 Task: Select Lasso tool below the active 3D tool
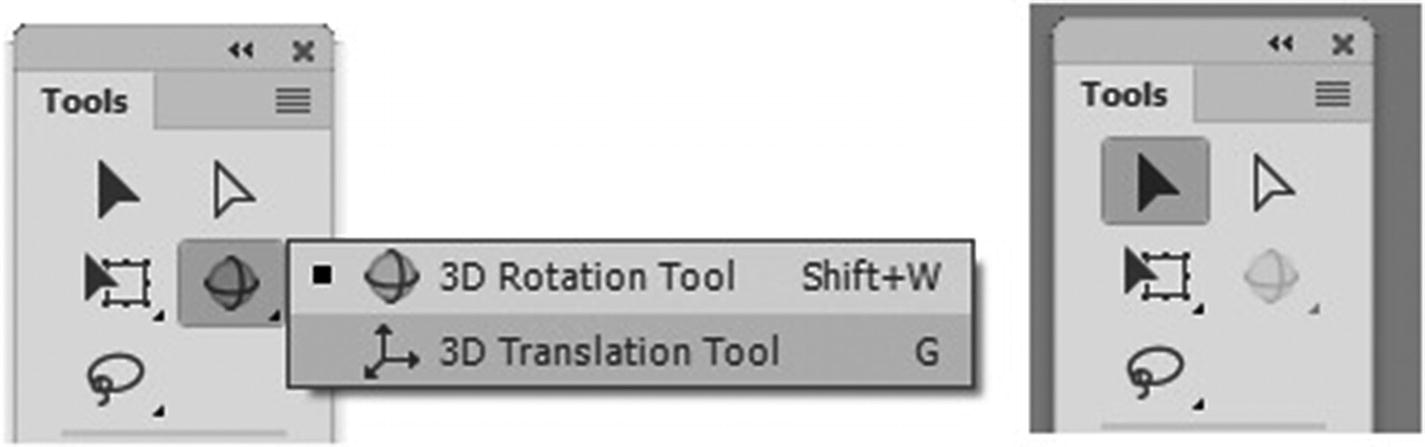coord(118,379)
